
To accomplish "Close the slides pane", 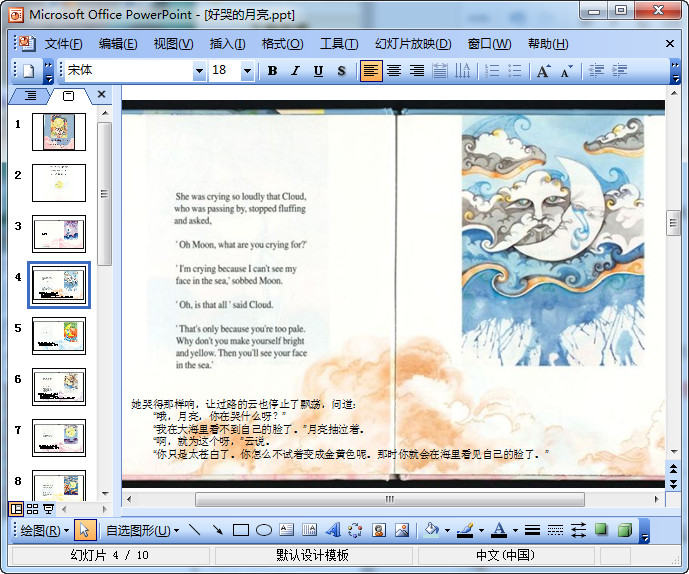I will [x=102, y=94].
